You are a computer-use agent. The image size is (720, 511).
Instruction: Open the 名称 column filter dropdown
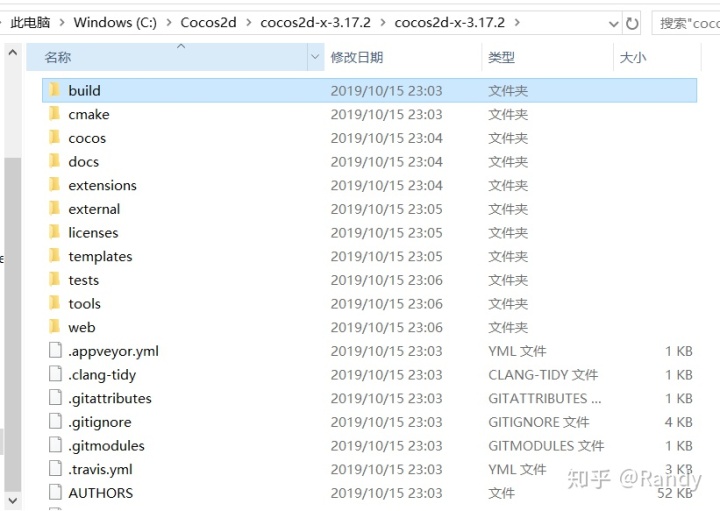click(315, 57)
